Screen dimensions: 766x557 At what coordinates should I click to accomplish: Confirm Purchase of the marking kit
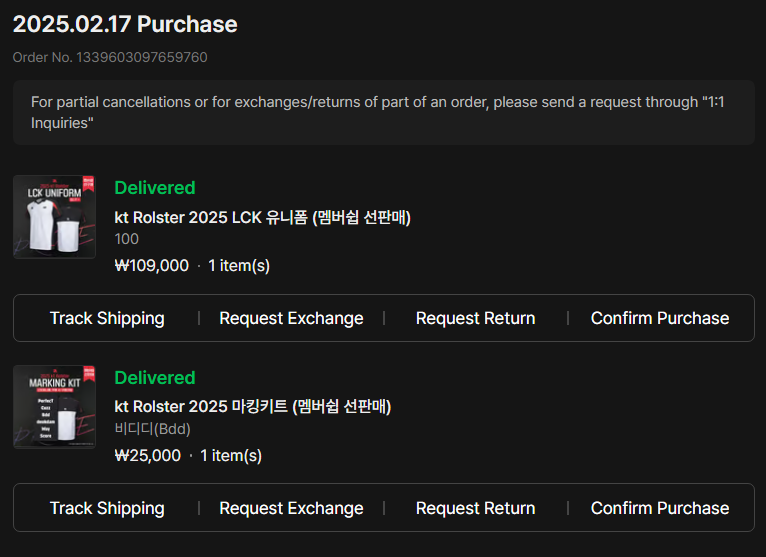660,508
